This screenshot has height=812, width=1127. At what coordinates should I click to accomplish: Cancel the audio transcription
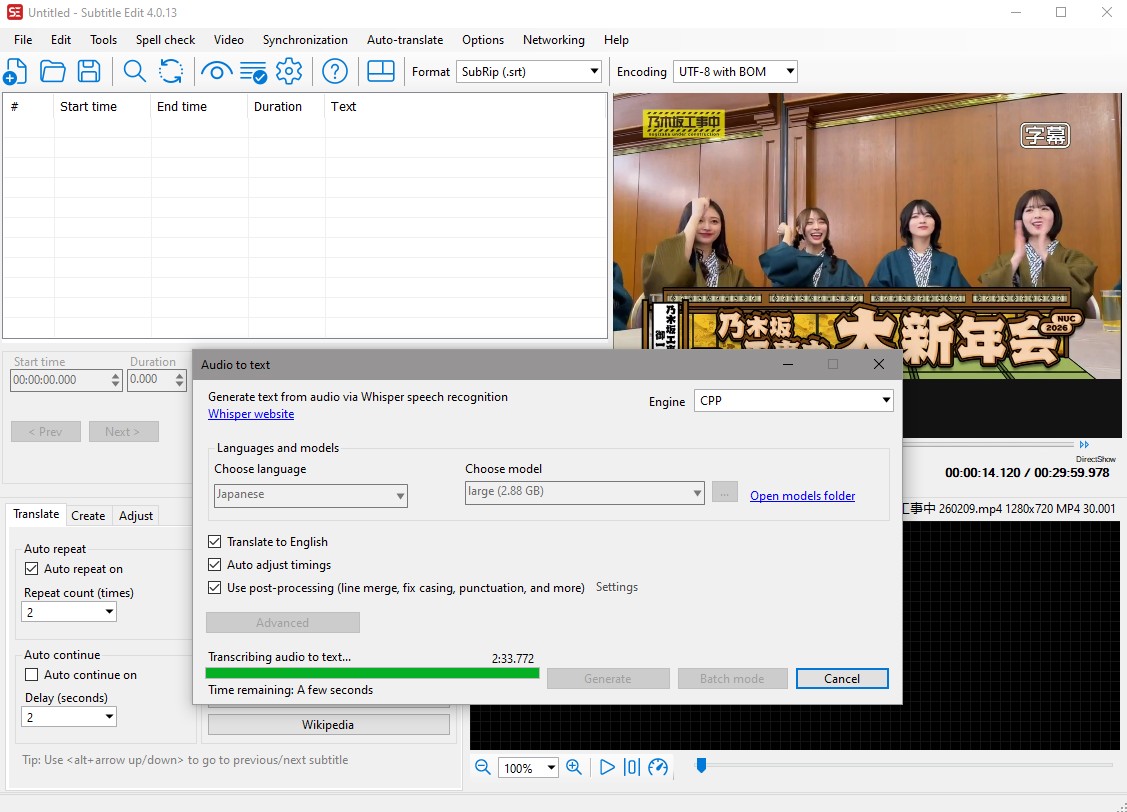841,678
